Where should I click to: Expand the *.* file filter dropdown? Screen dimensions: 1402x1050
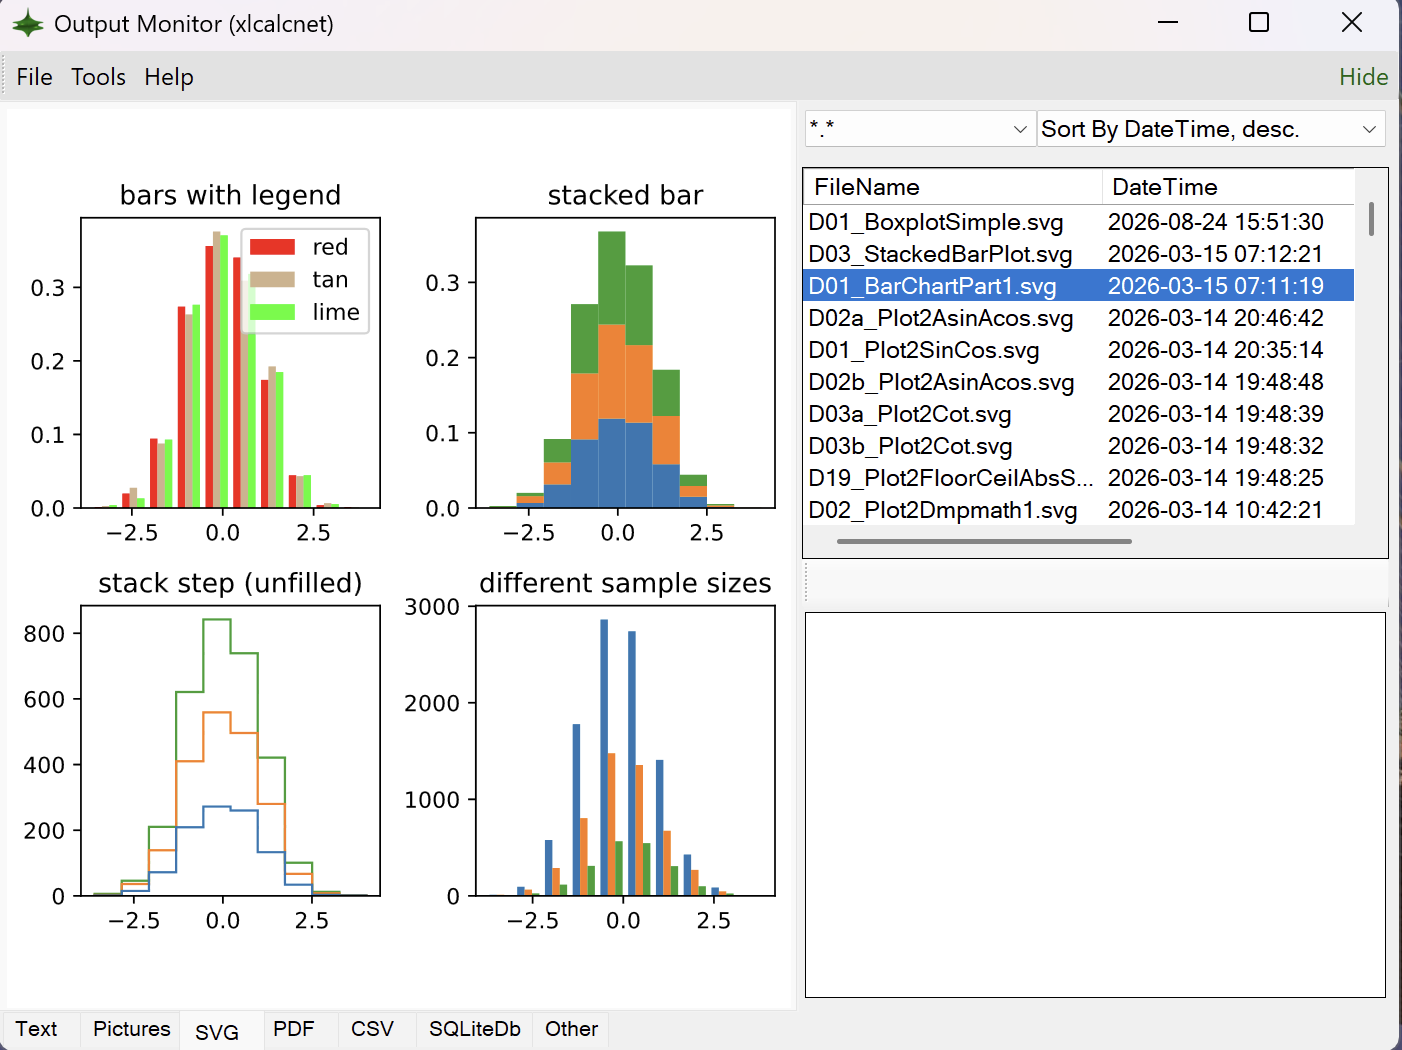pyautogui.click(x=919, y=129)
